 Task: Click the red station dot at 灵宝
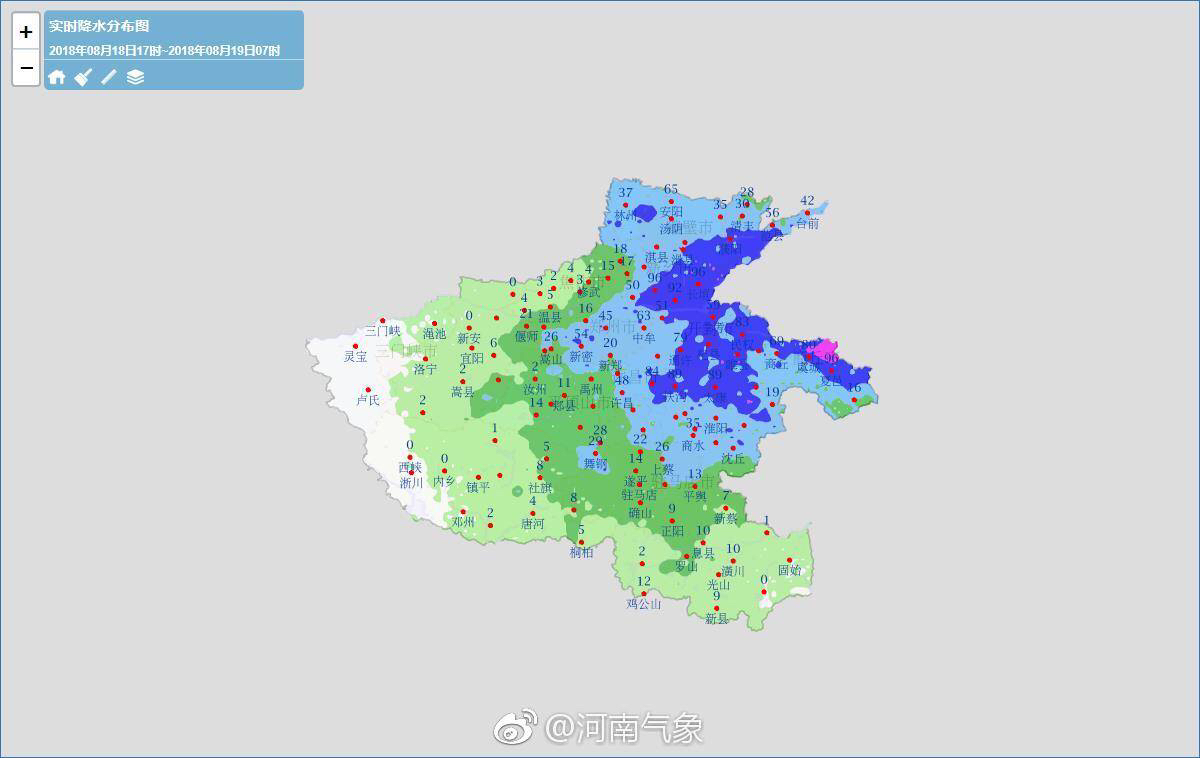pyautogui.click(x=355, y=346)
